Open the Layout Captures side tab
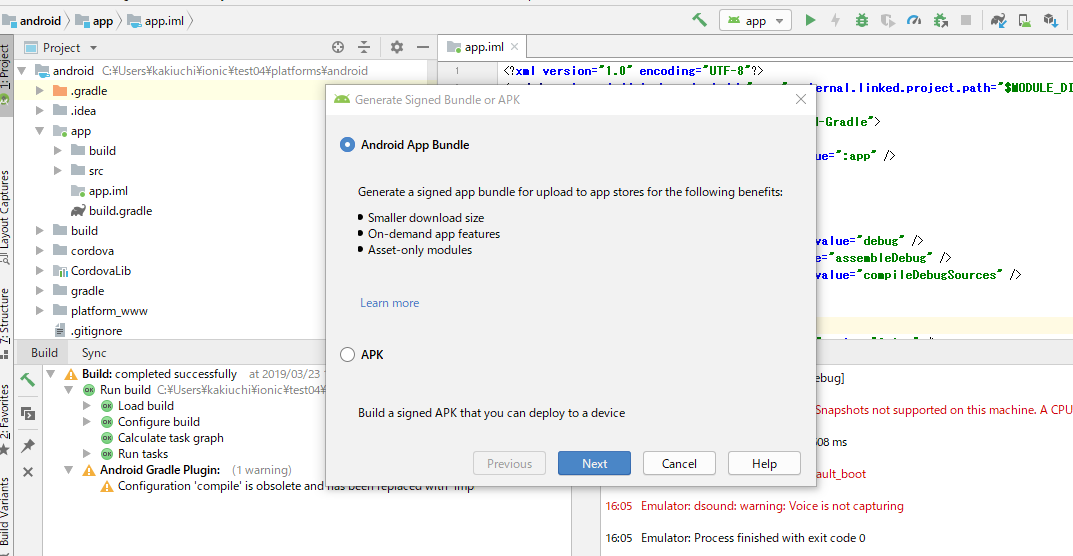The width and height of the screenshot is (1073, 556). pos(5,216)
